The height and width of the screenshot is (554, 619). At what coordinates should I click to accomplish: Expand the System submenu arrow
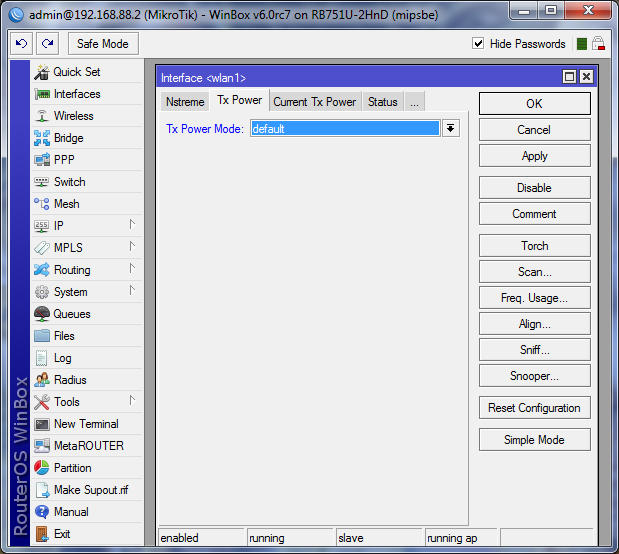[x=132, y=291]
